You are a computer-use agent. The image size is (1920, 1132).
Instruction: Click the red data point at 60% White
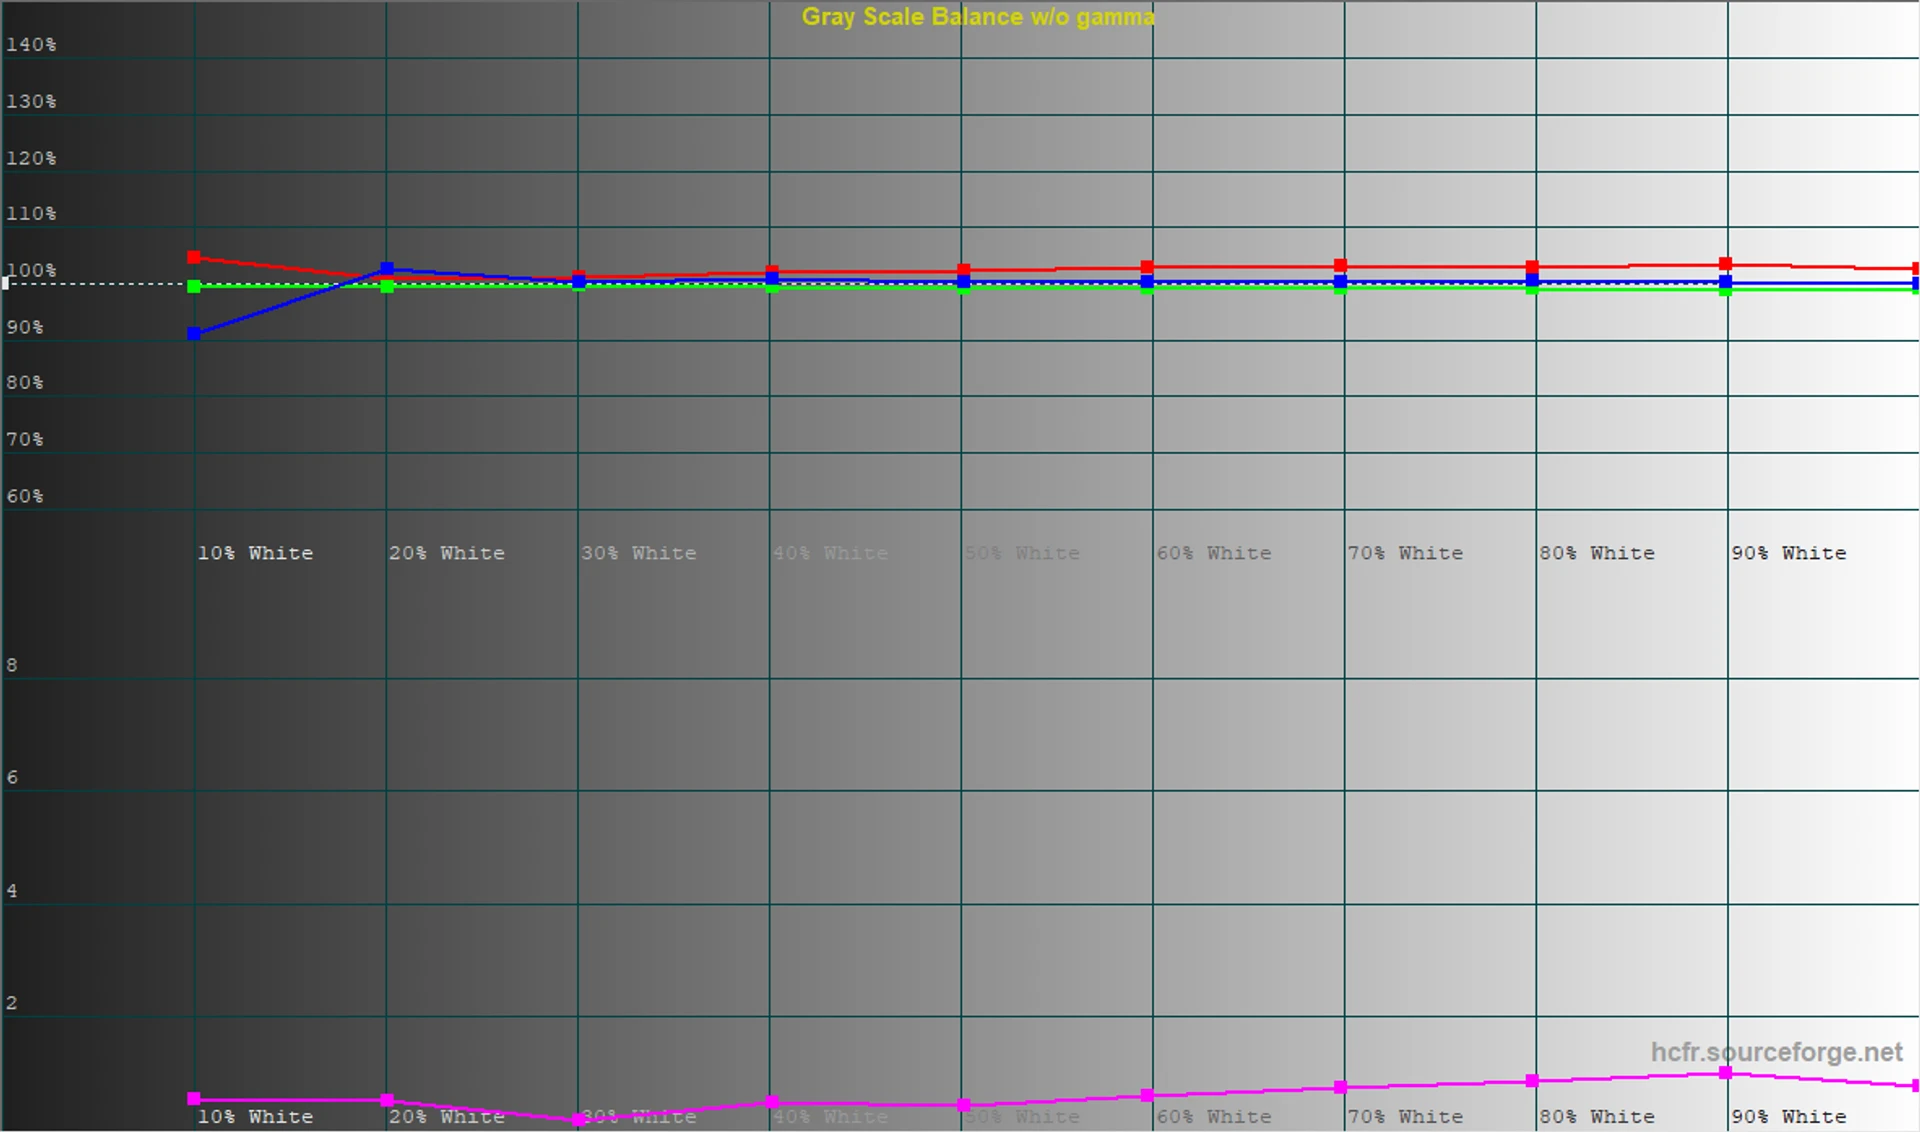(1147, 267)
